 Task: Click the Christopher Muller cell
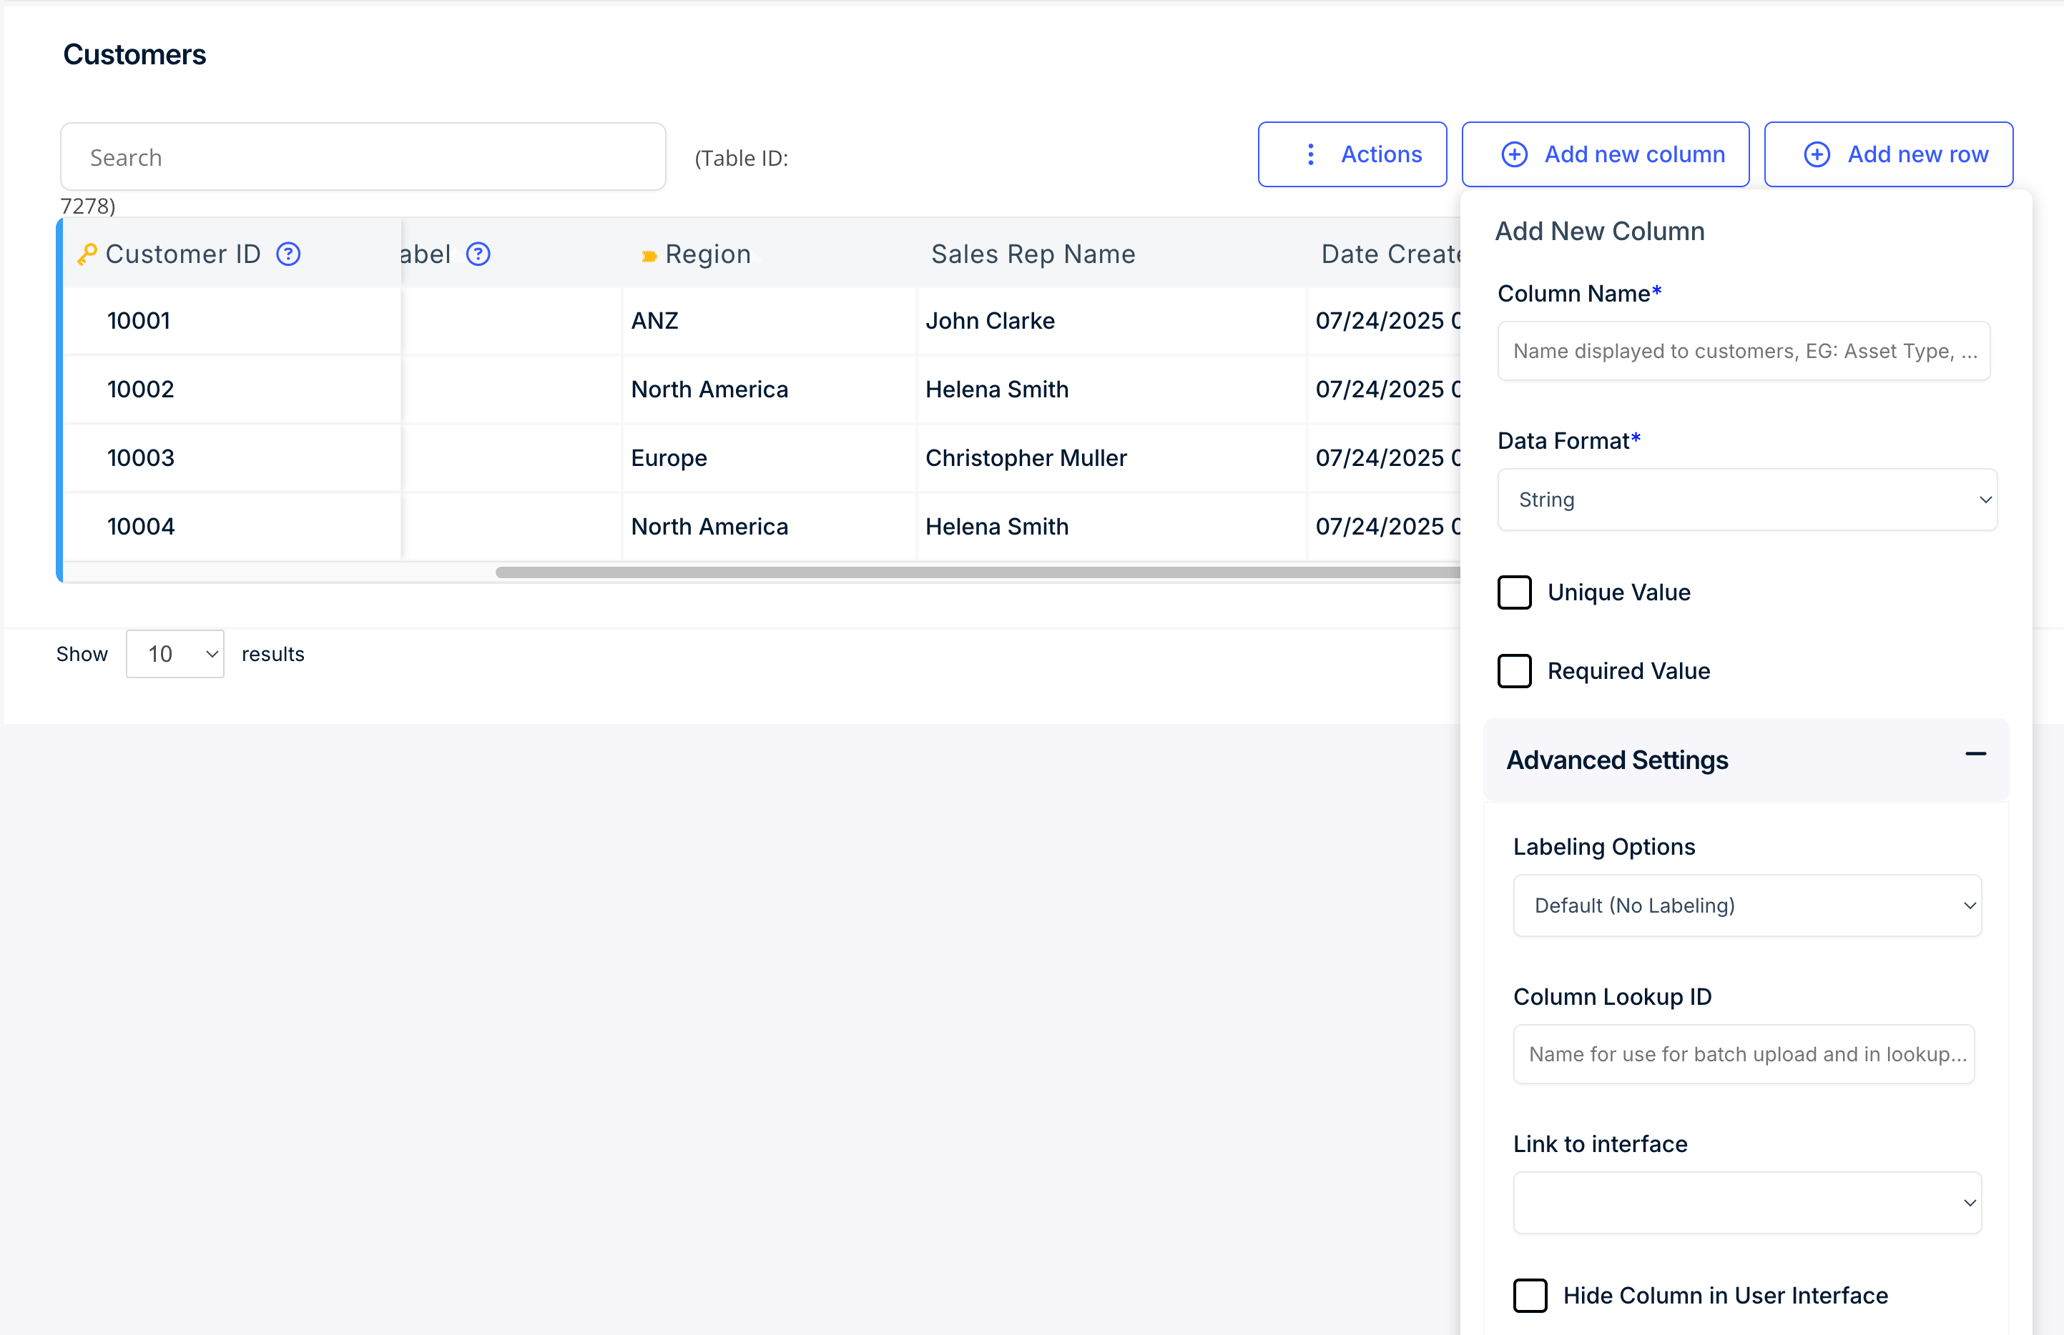pos(1111,458)
